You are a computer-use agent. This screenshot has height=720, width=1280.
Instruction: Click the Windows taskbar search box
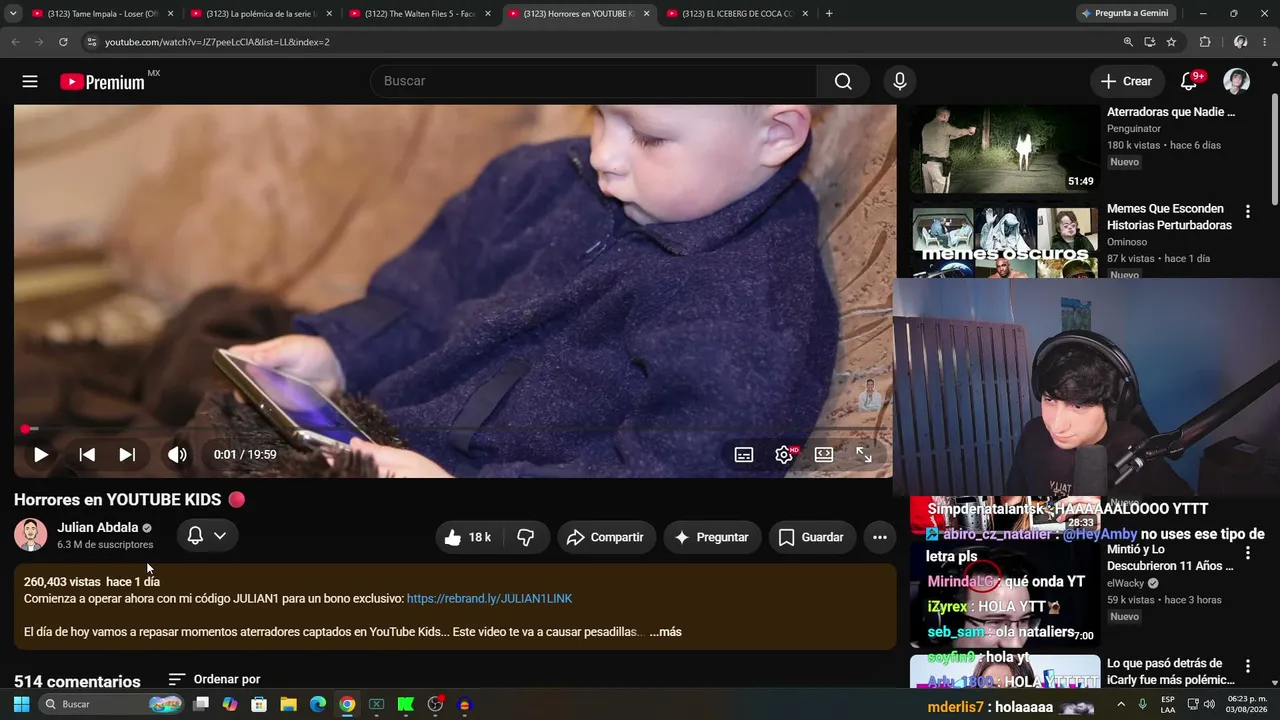click(111, 704)
